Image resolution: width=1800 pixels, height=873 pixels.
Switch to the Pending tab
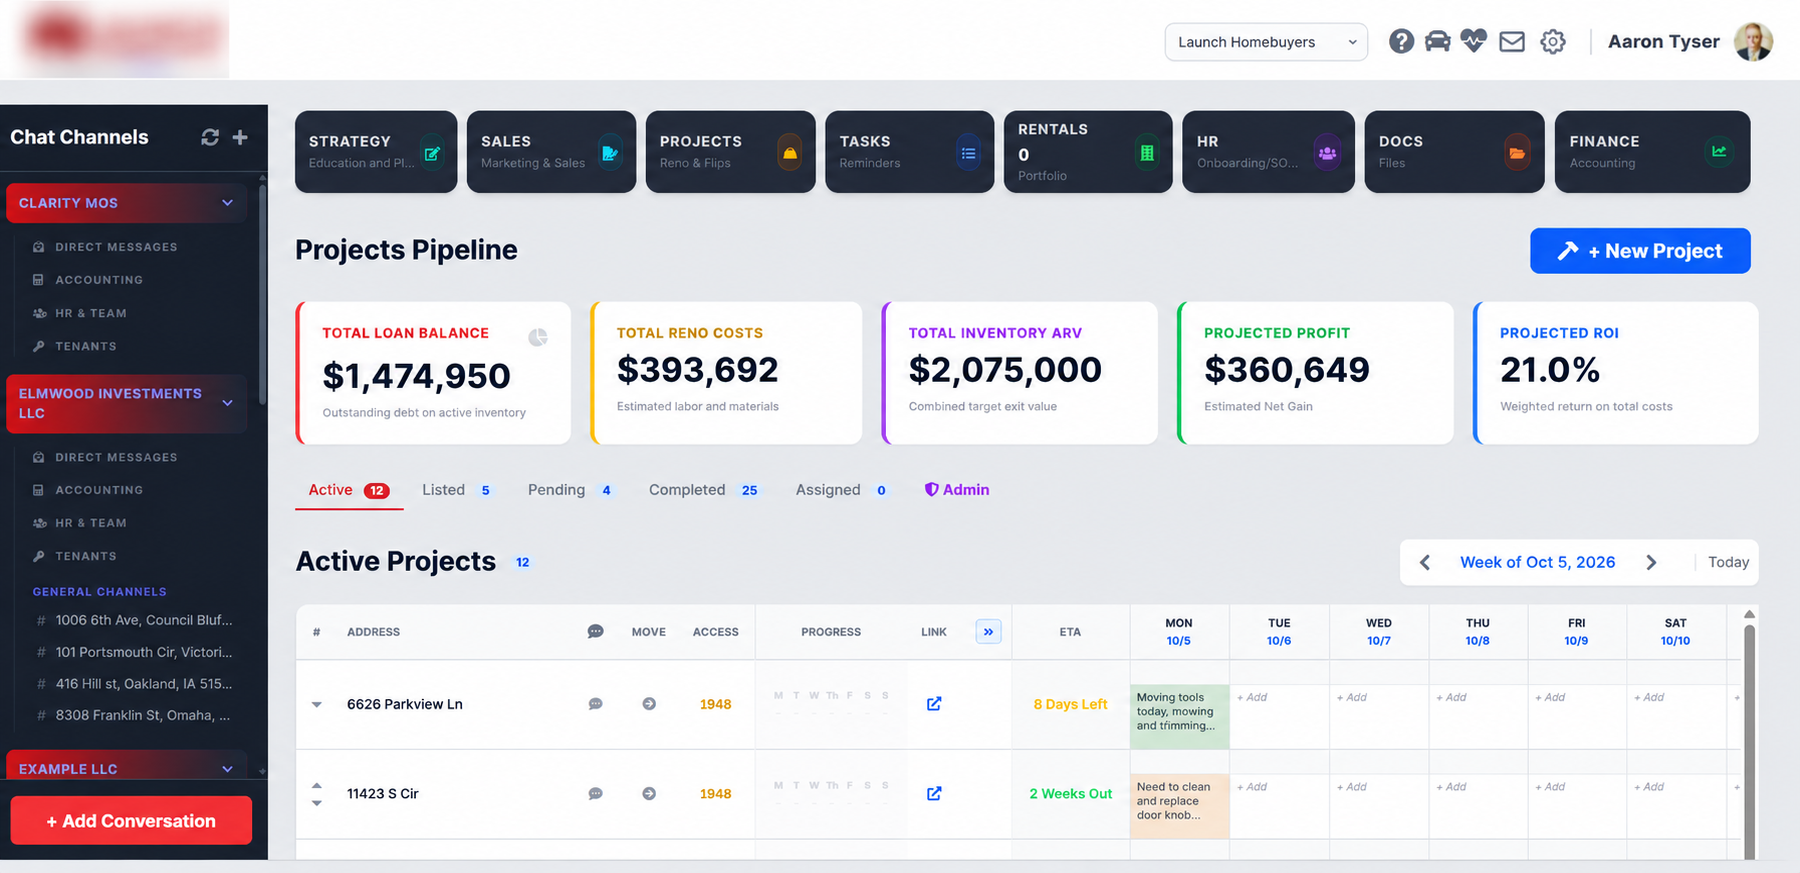coord(570,490)
